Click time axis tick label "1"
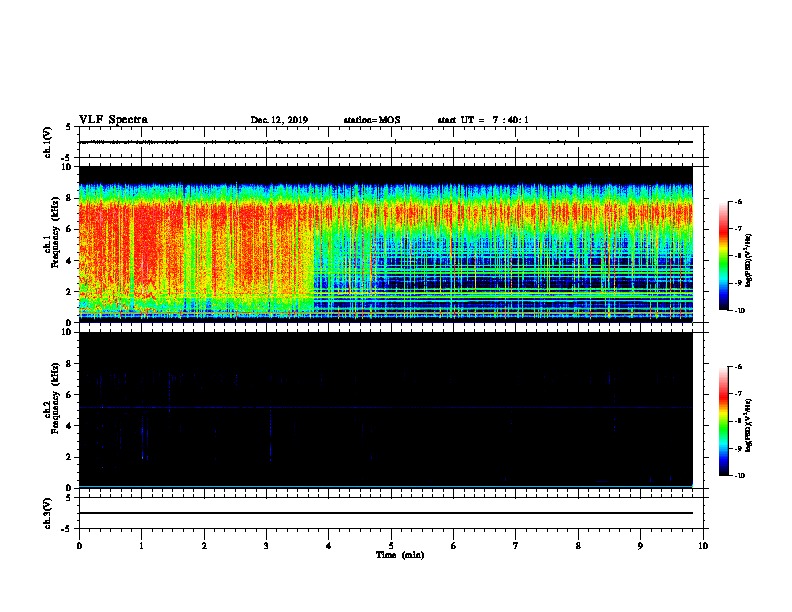 click(142, 546)
